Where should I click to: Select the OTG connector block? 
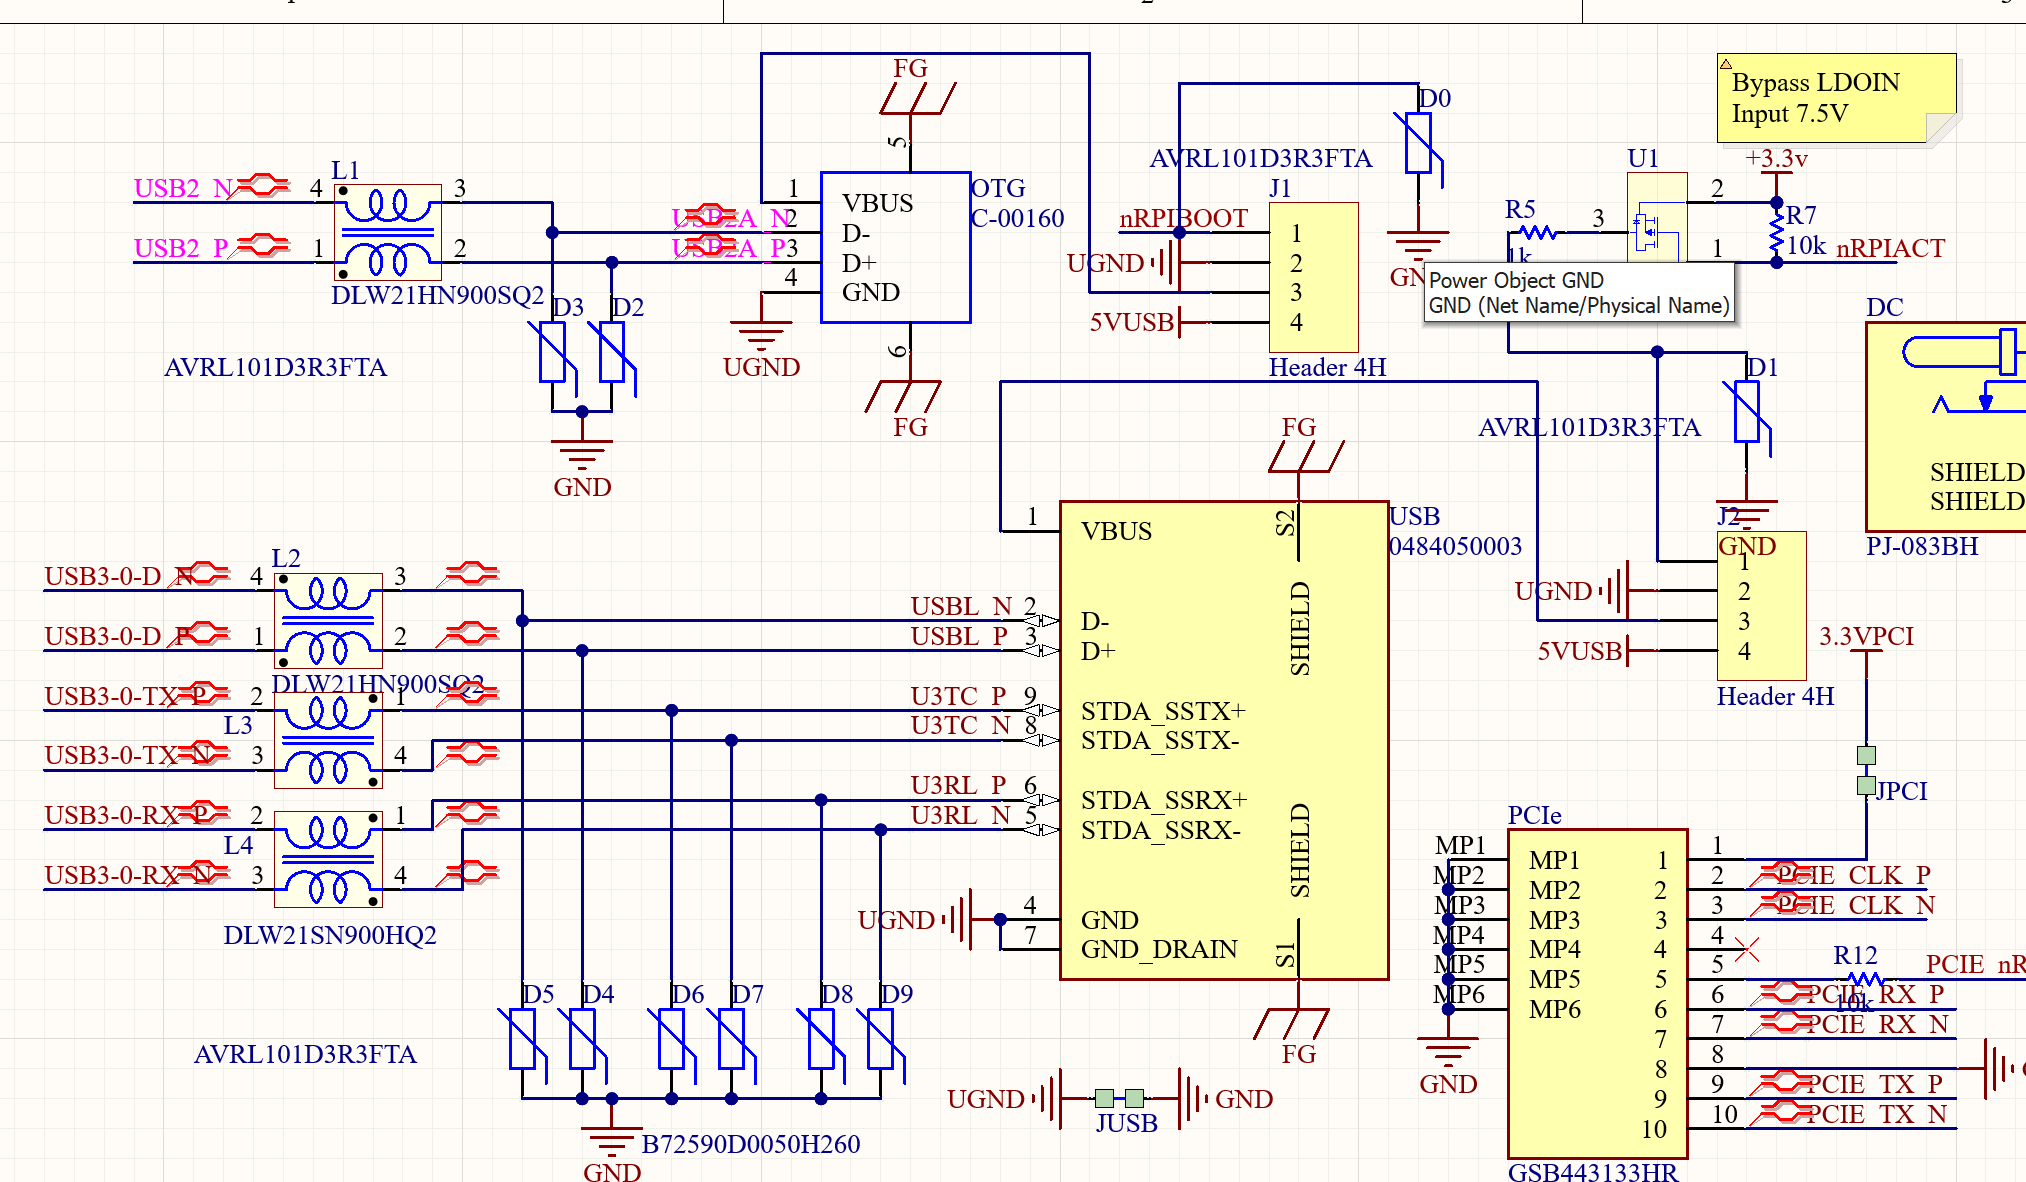click(895, 247)
